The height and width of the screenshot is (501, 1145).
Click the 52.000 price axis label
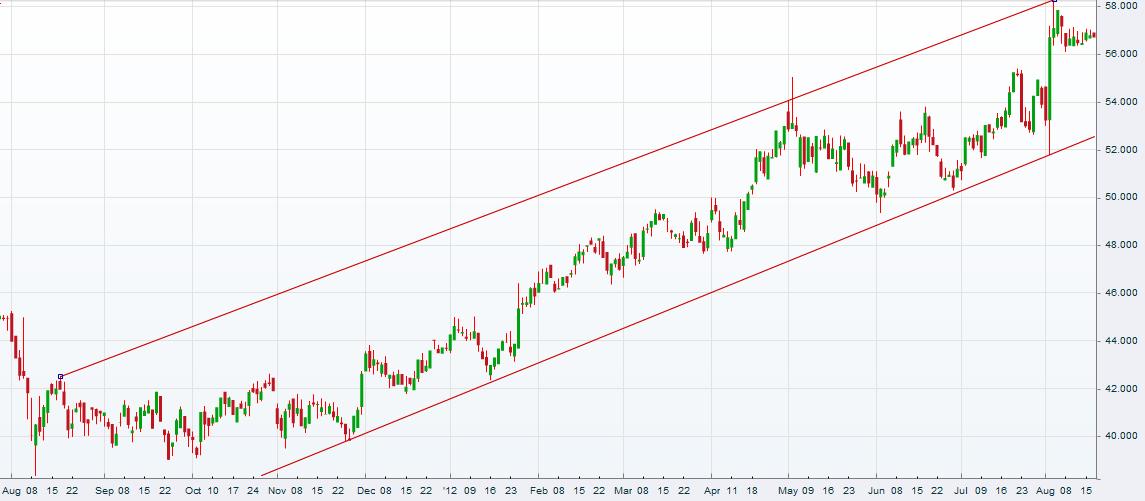[1120, 150]
